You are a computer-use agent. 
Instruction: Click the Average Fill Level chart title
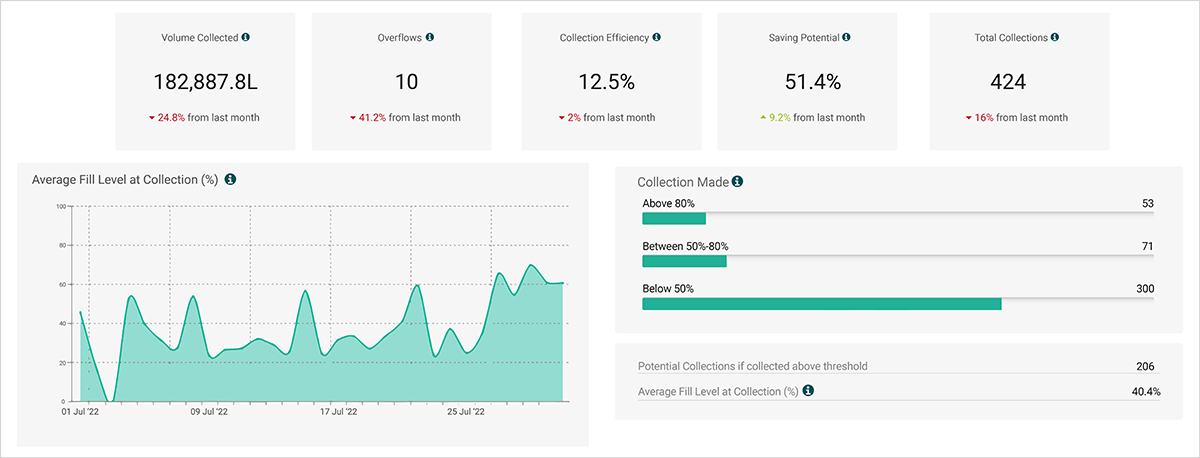point(125,180)
